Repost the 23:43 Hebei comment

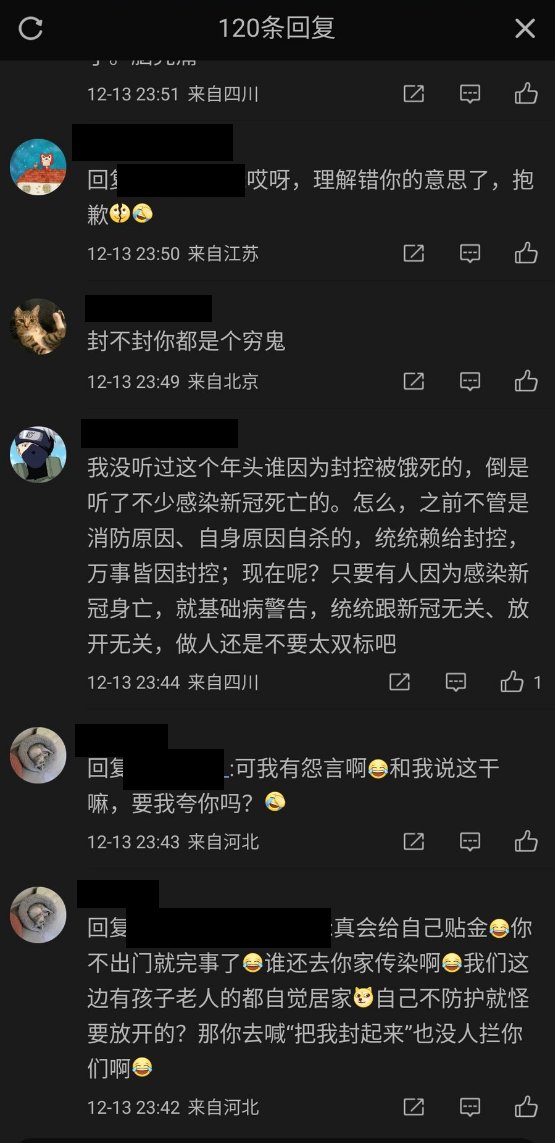pyautogui.click(x=414, y=842)
